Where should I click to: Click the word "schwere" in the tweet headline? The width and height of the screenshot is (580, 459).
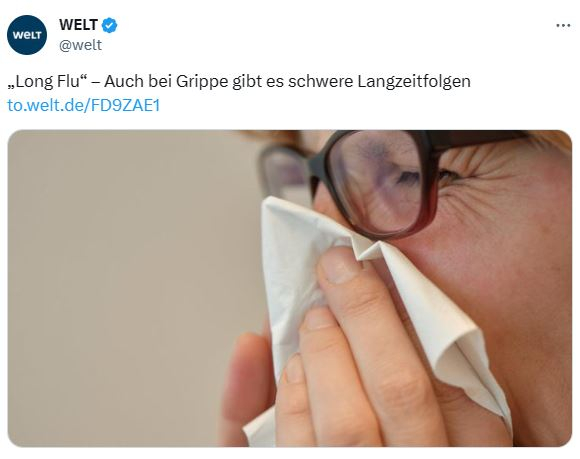pos(321,81)
